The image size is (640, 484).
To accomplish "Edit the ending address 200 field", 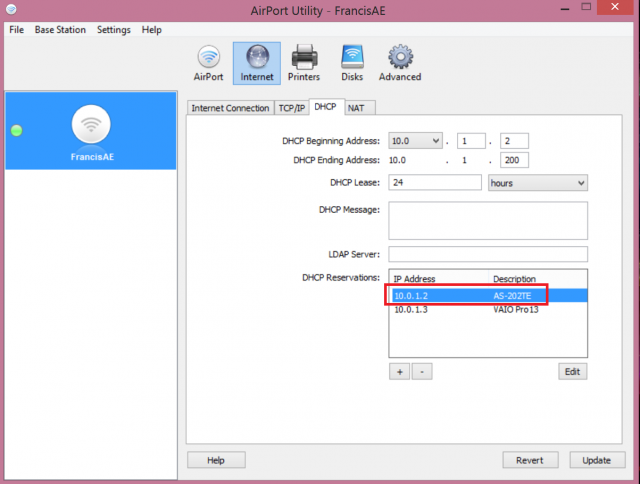I will click(x=514, y=160).
